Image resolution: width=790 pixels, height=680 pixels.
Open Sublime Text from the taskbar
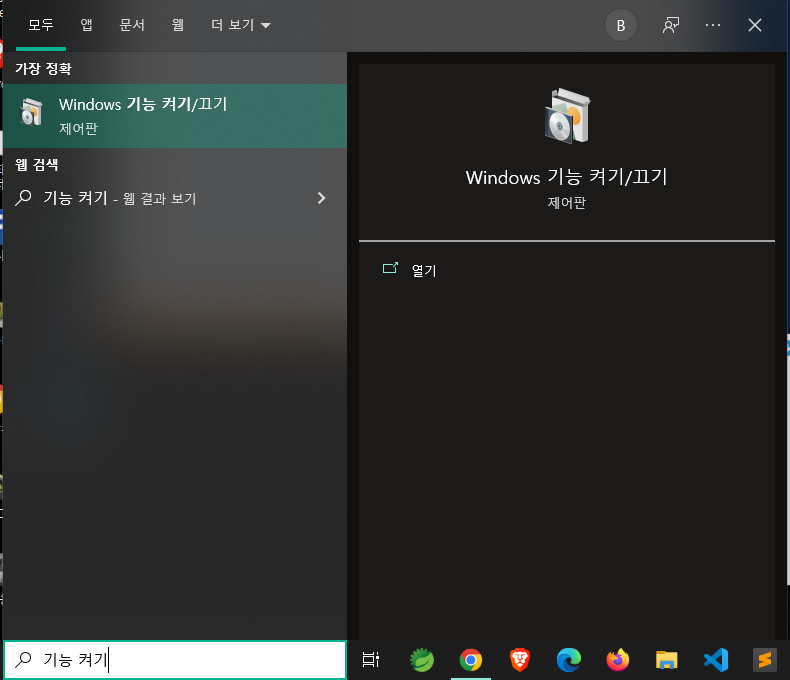pos(765,660)
